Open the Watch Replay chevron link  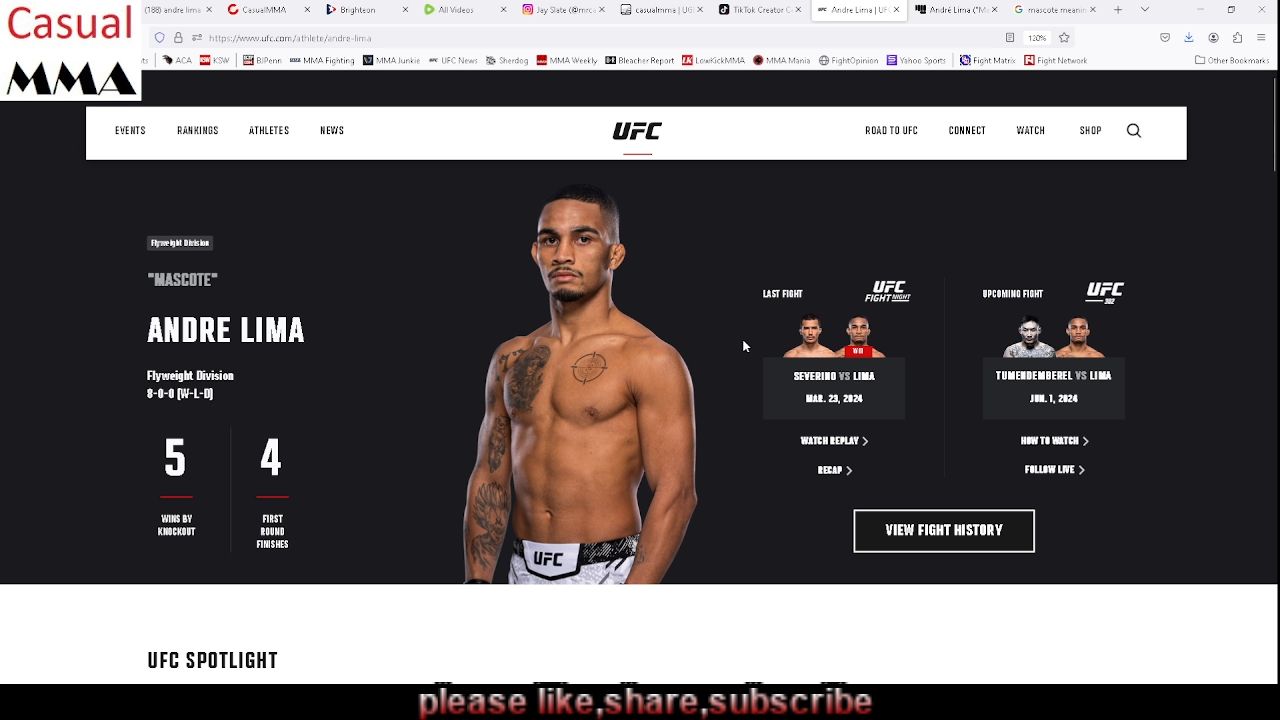coord(834,441)
